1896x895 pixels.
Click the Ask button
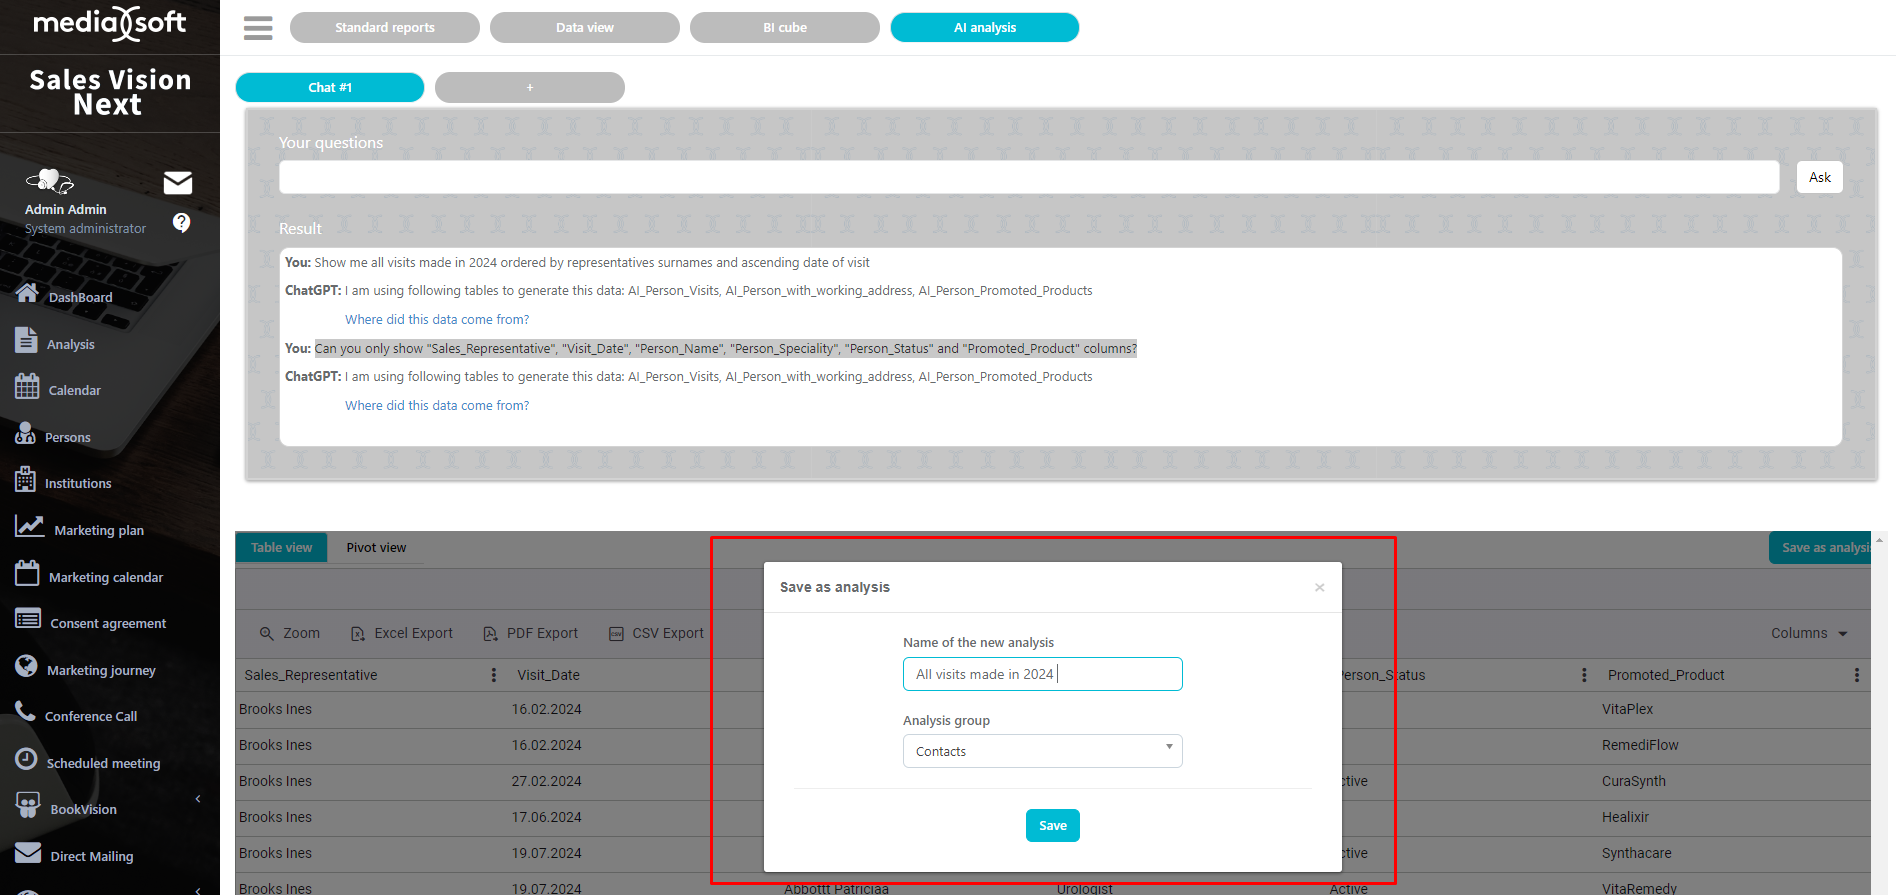[x=1819, y=177]
